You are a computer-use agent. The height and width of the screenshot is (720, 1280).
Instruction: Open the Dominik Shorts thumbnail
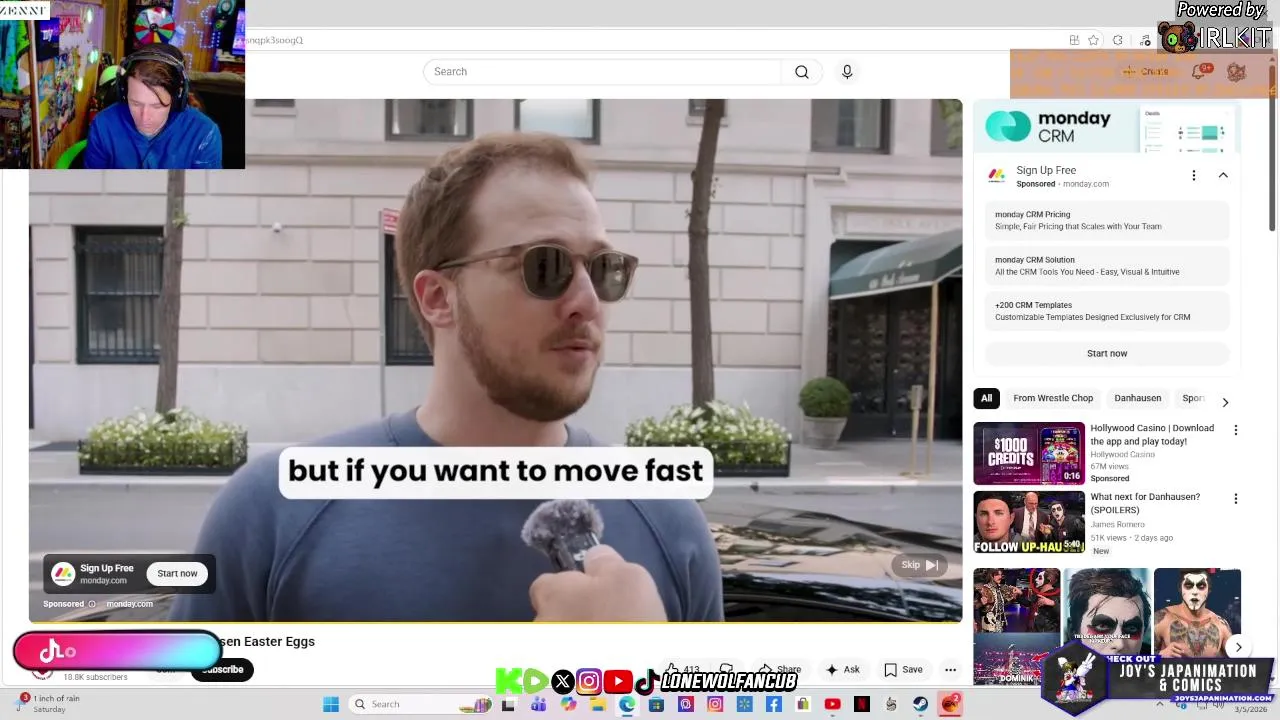point(1016,626)
